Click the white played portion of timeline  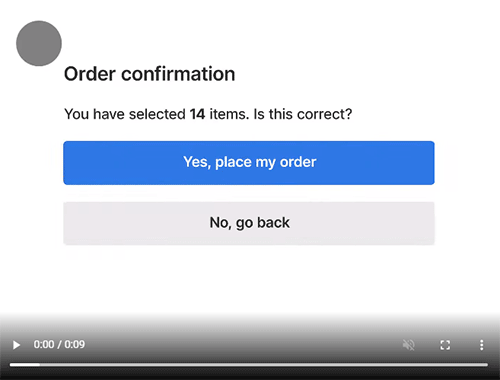pyautogui.click(x=25, y=365)
